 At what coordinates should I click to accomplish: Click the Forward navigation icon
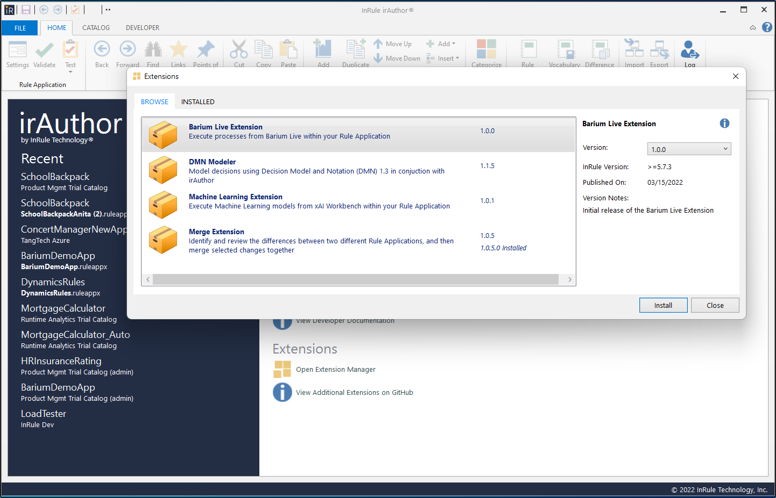(128, 49)
